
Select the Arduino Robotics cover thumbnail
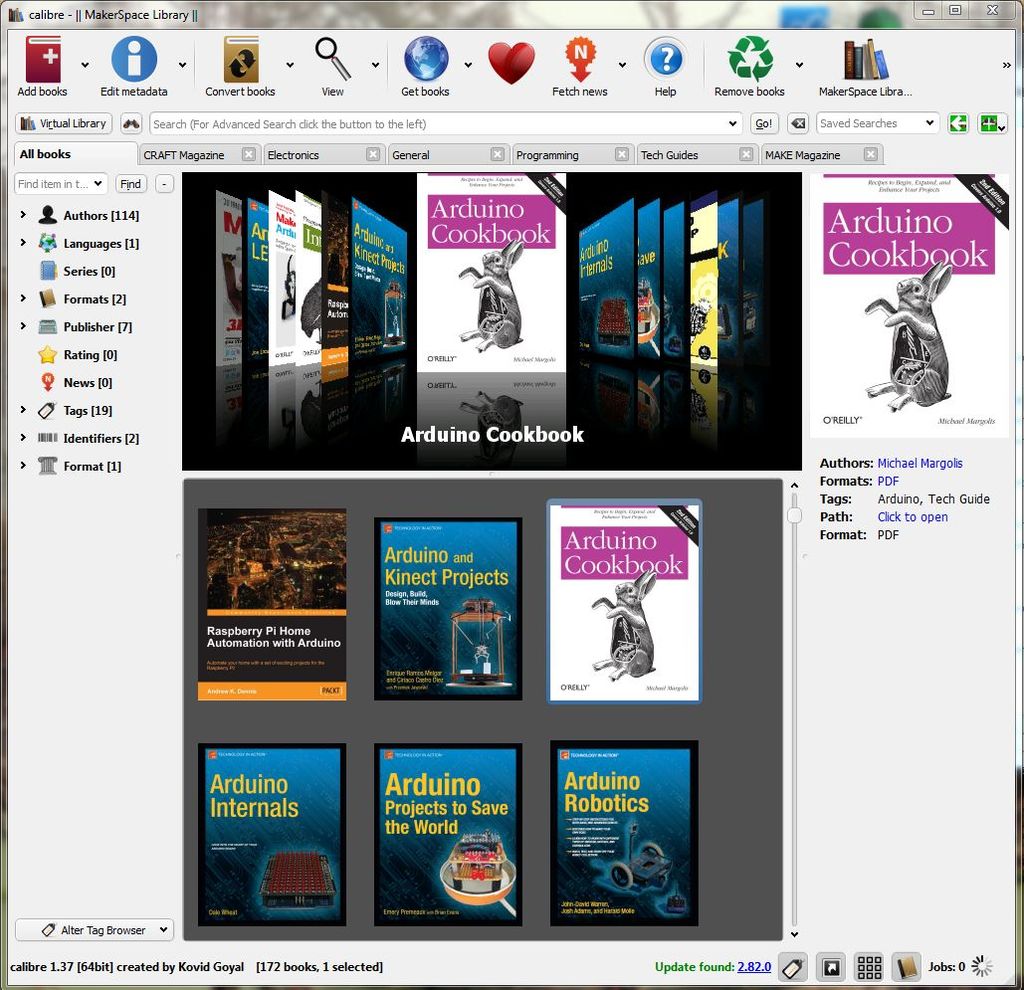(624, 833)
